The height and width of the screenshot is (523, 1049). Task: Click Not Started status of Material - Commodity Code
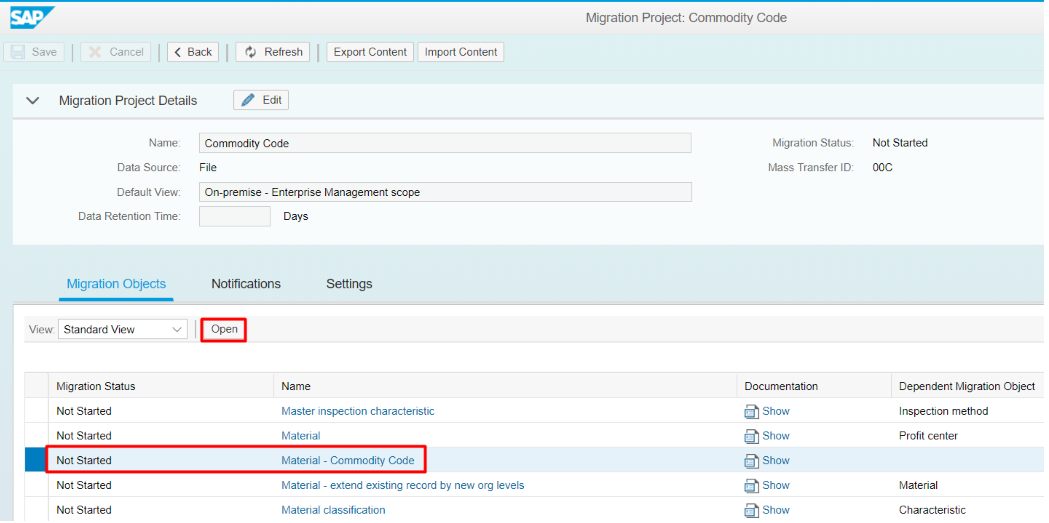[x=84, y=461]
